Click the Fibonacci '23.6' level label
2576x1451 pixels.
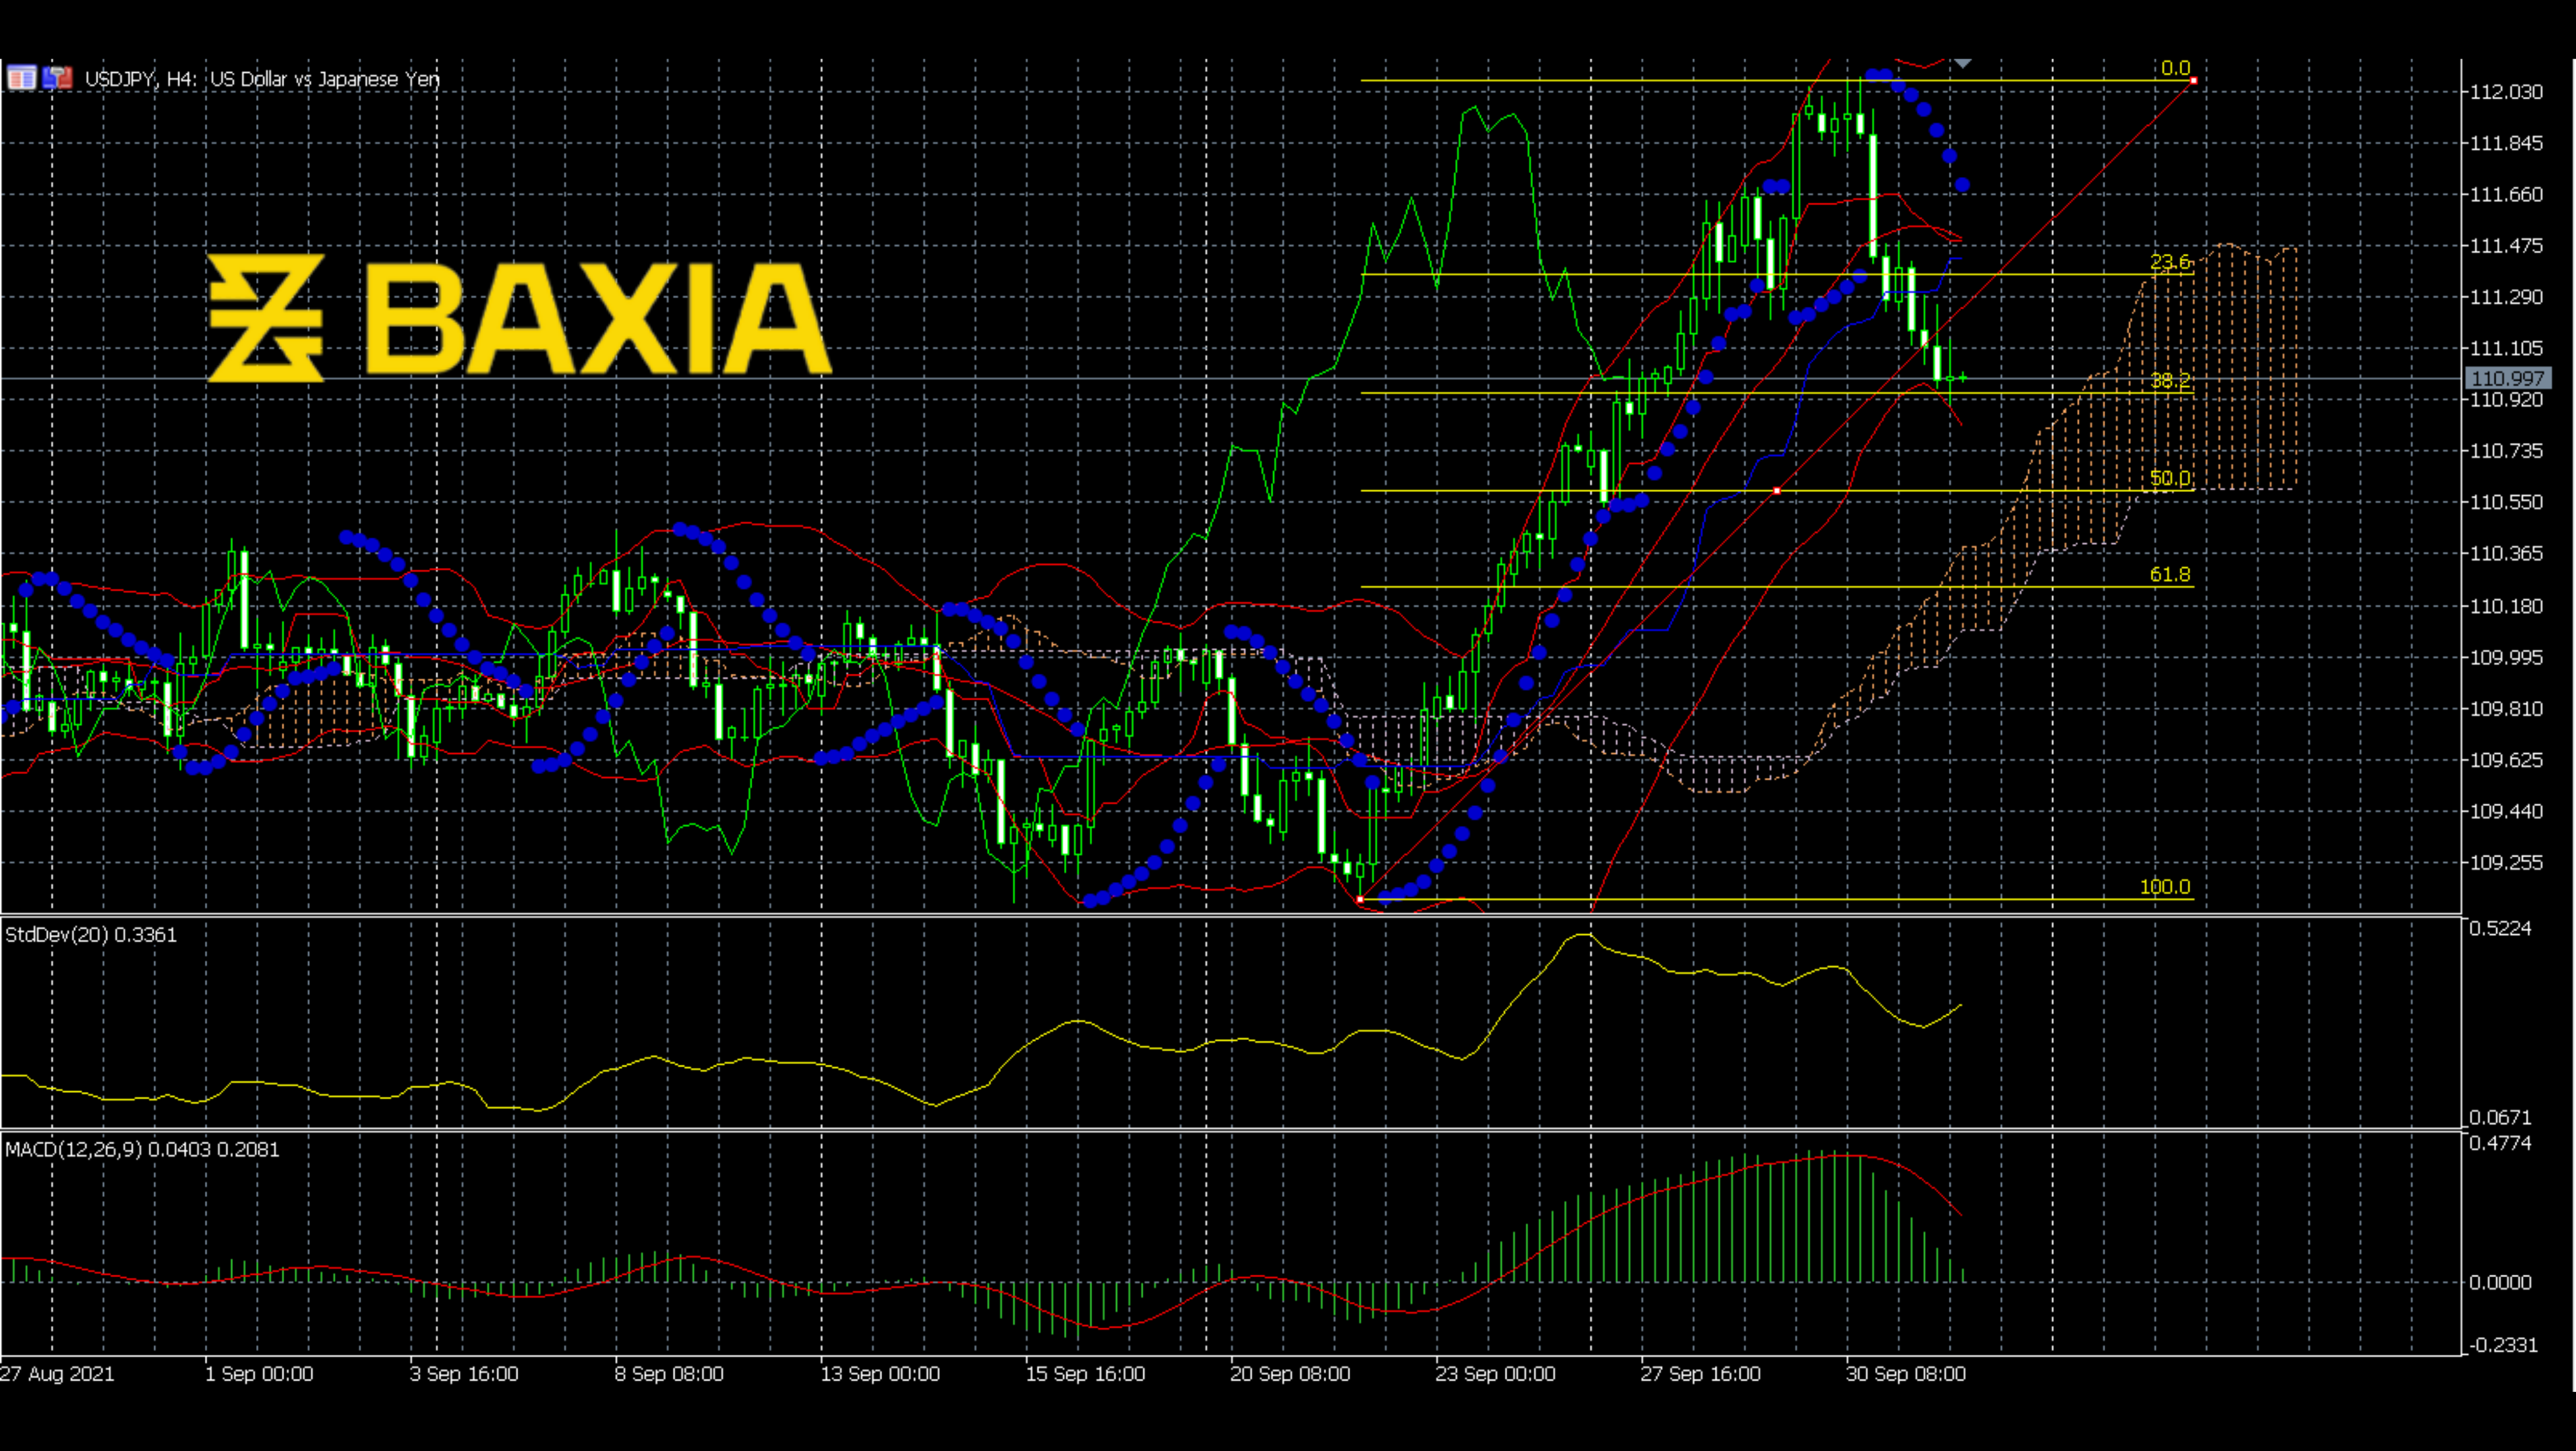pyautogui.click(x=2170, y=262)
